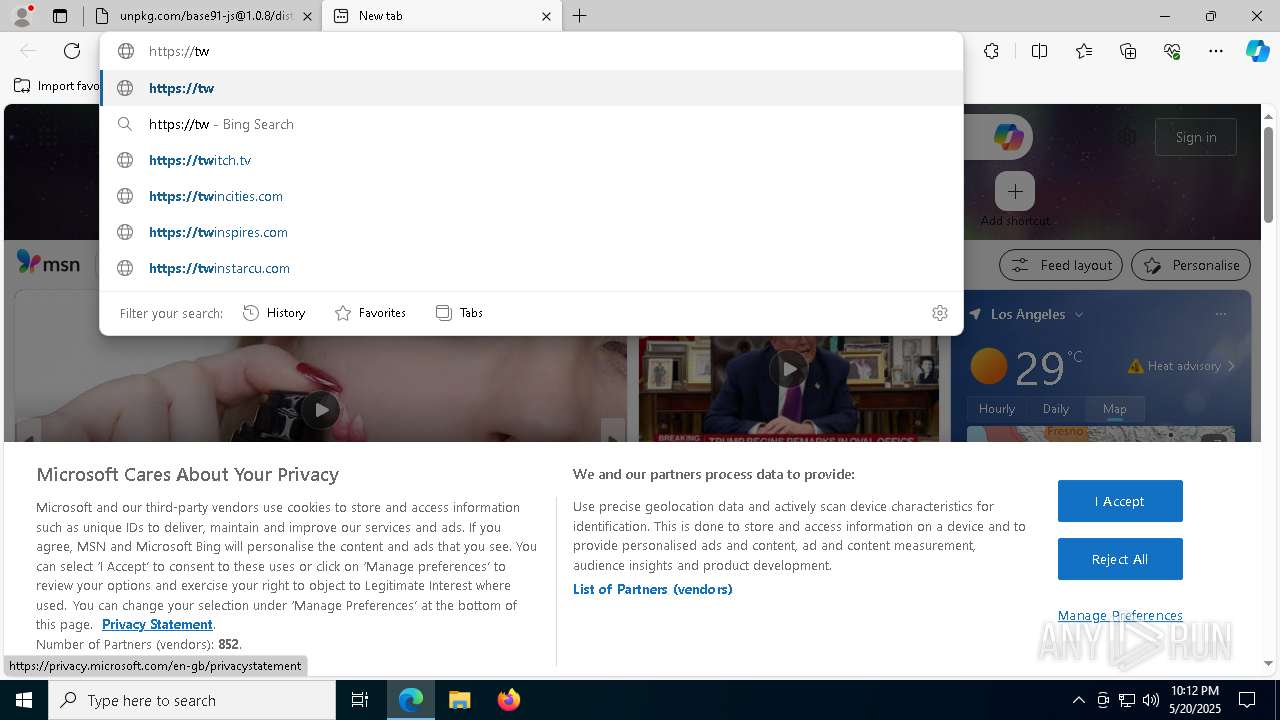Switch weather to Map tab
This screenshot has height=720, width=1280.
(x=1115, y=409)
